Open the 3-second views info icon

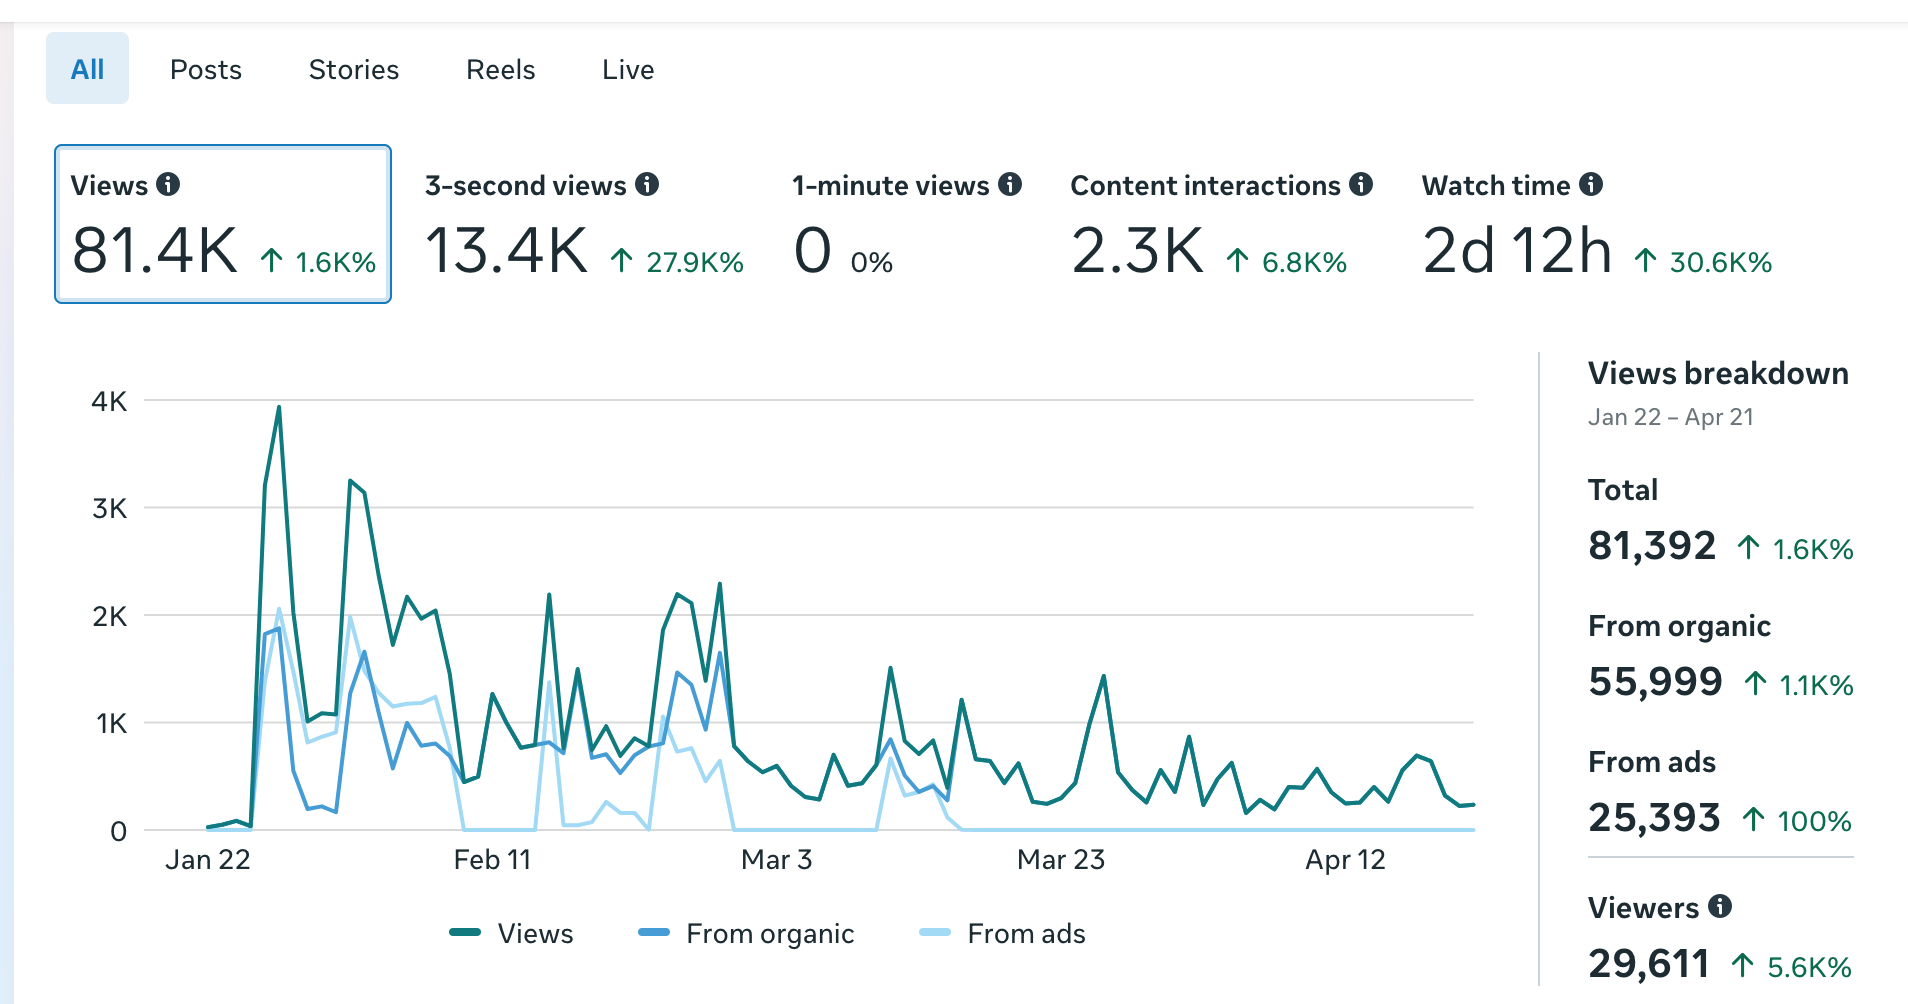pyautogui.click(x=647, y=184)
